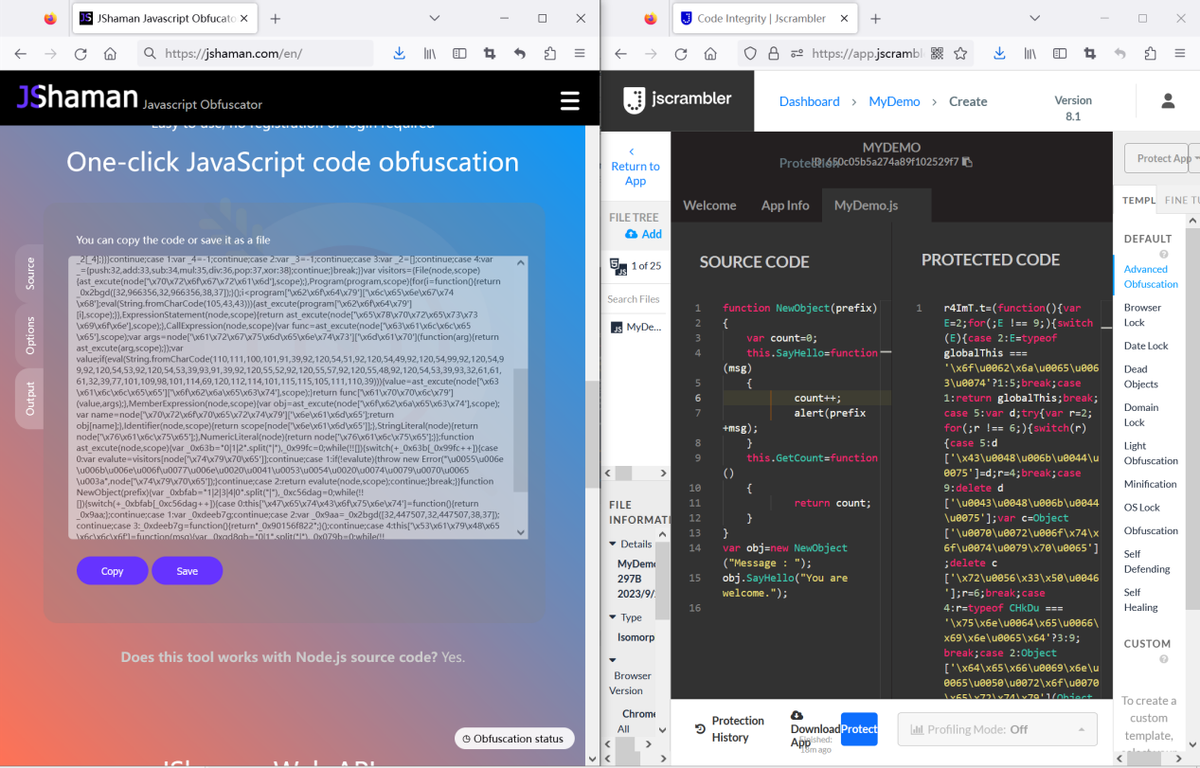The image size is (1200, 768).
Task: Switch to the App Info tab
Action: click(785, 205)
